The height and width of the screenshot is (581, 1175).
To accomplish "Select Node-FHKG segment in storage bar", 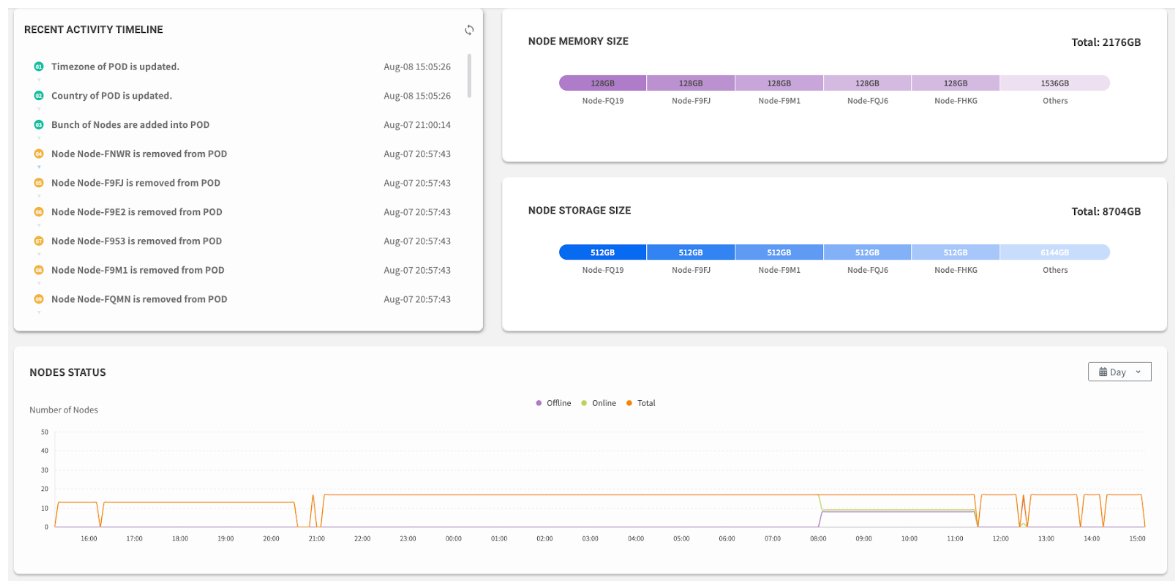I will pos(955,252).
